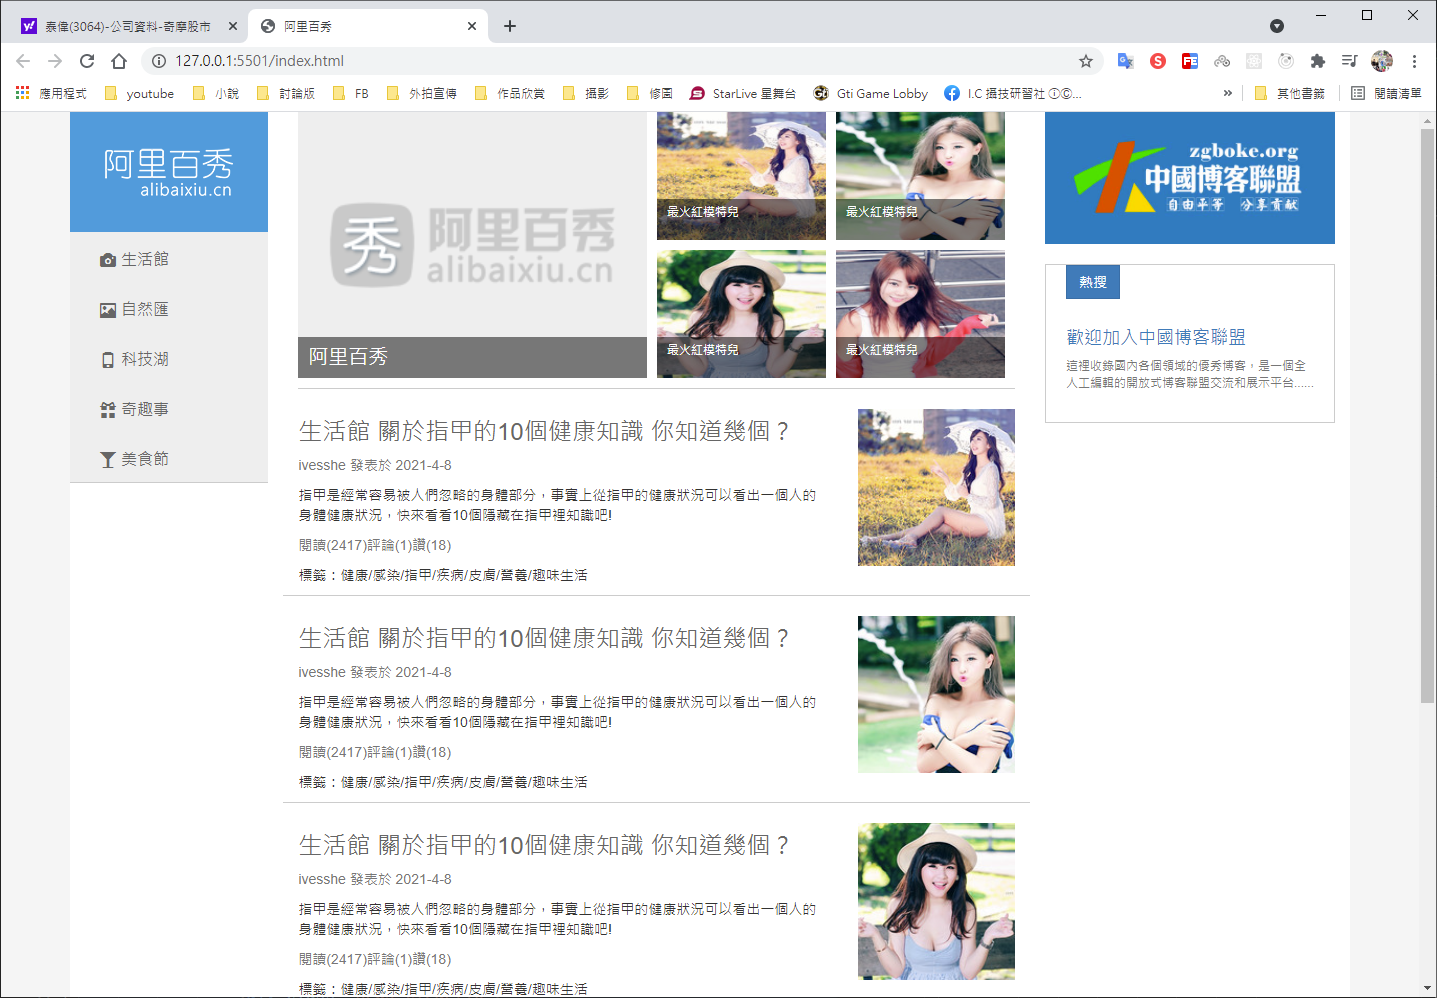Show more bookmarks chevron
Viewport: 1437px width, 998px height.
(x=1228, y=93)
